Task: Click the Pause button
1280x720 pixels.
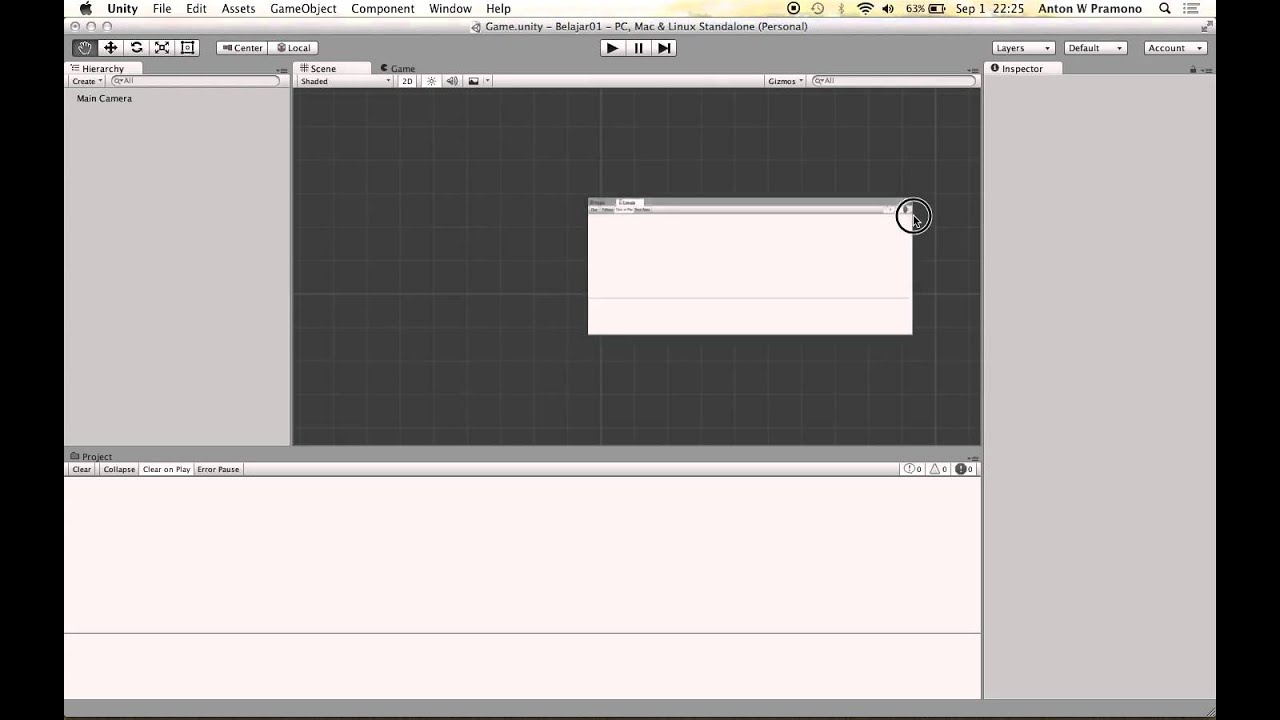Action: pyautogui.click(x=639, y=48)
